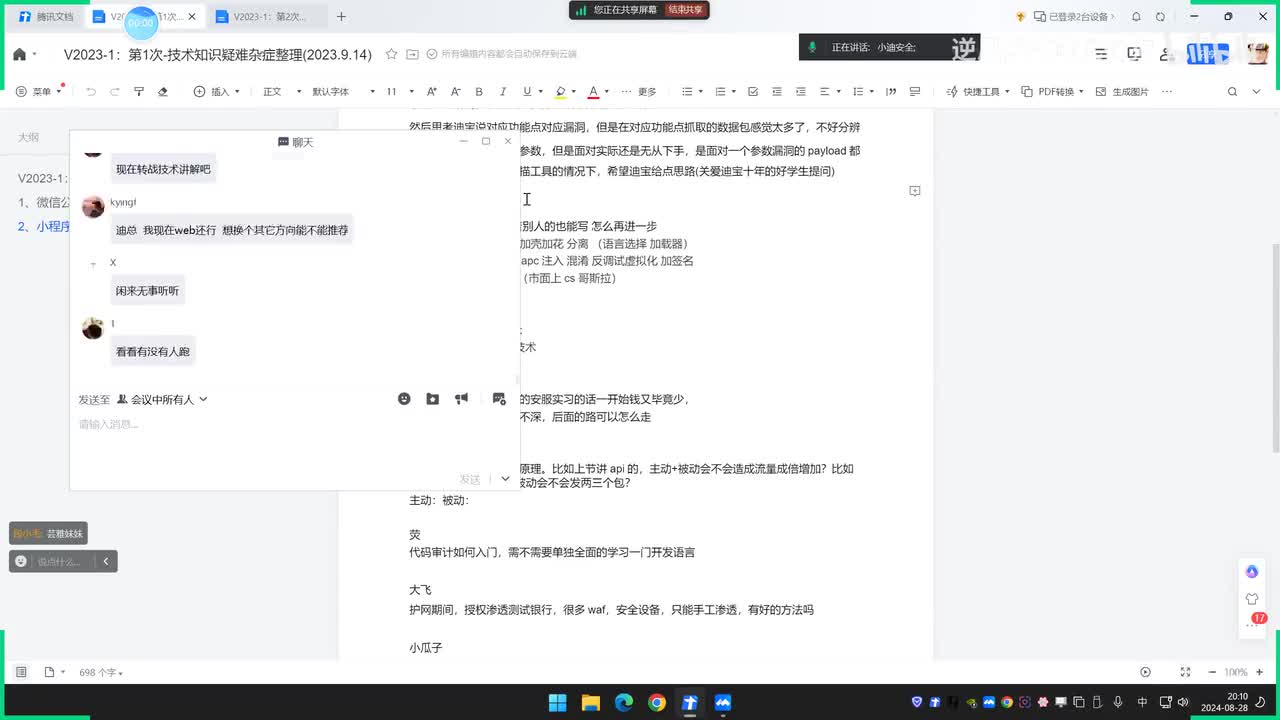Open the Tencent Docs home icon
The image size is (1280, 720).
click(x=19, y=54)
